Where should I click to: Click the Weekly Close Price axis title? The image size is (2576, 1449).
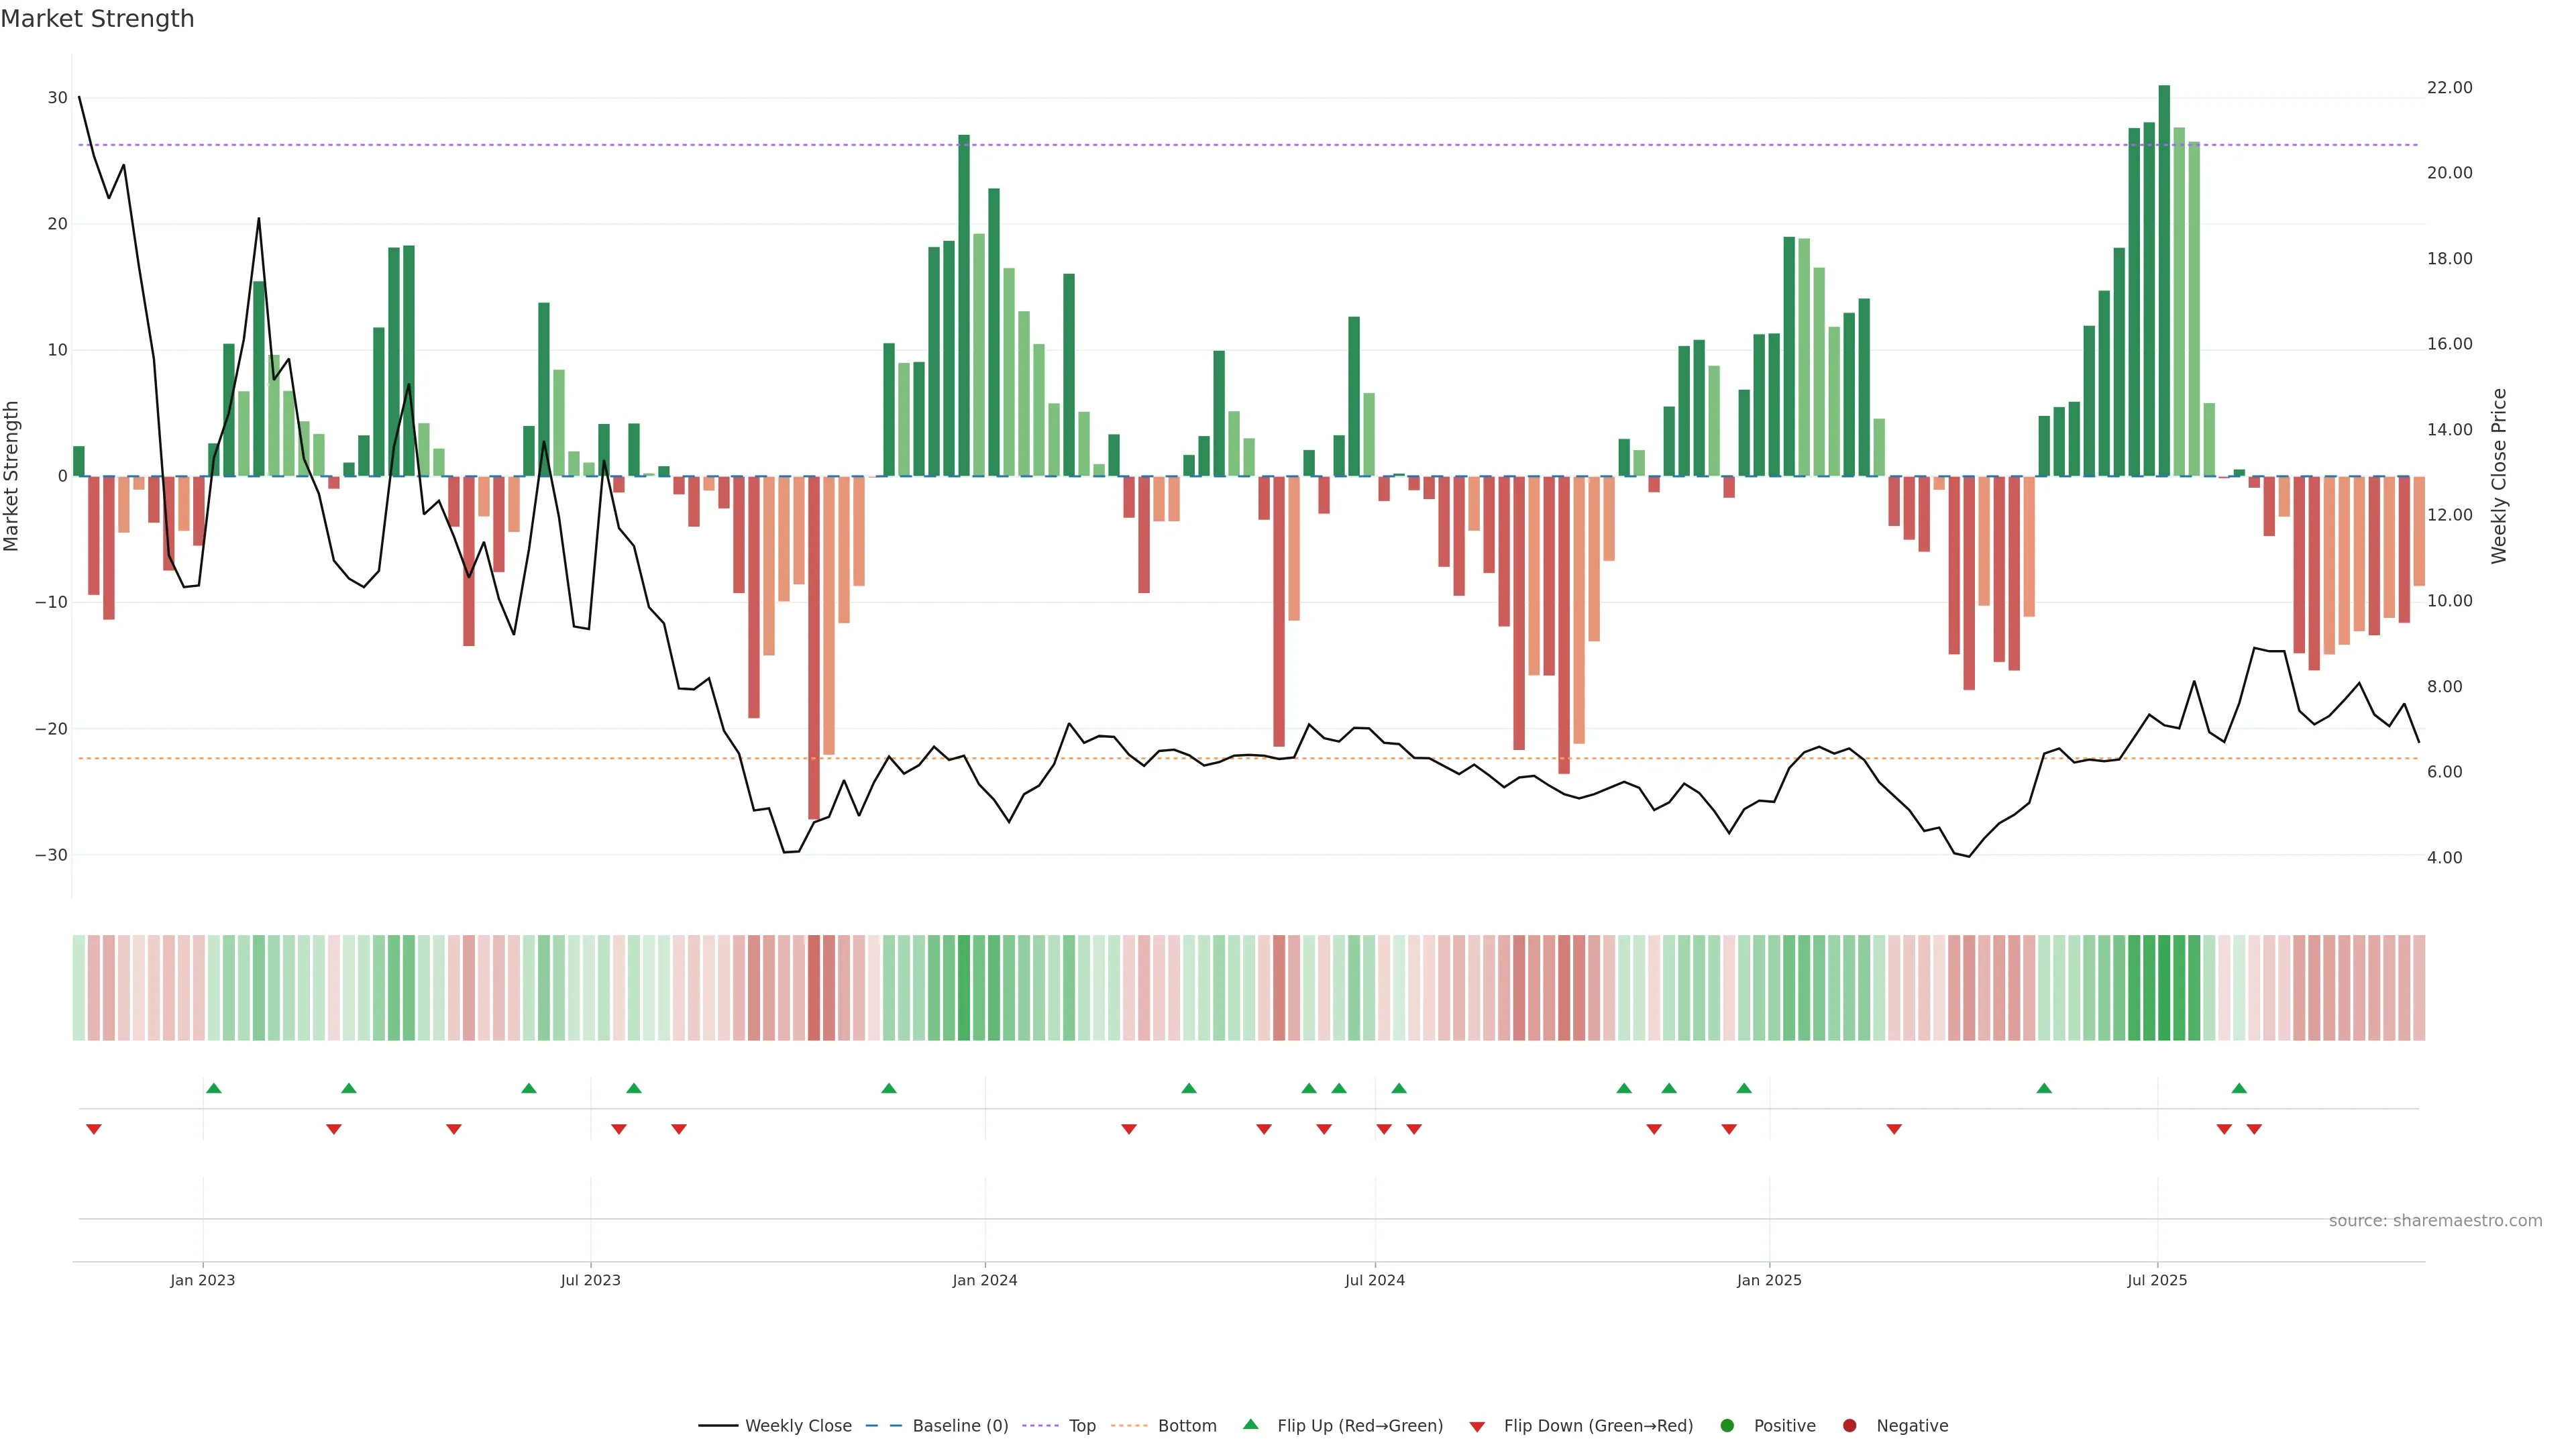point(2499,476)
